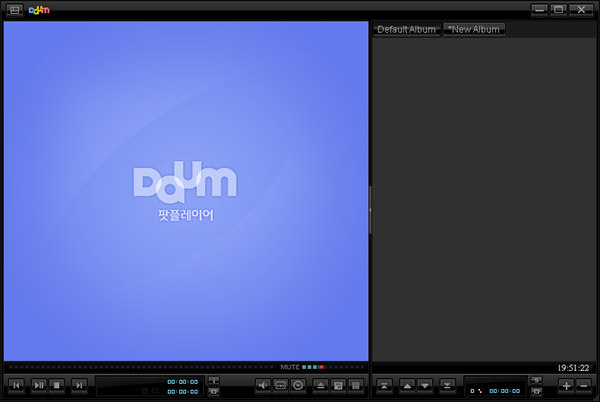Click the 19:51:22 clock text
Image resolution: width=600 pixels, height=402 pixels.
573,368
